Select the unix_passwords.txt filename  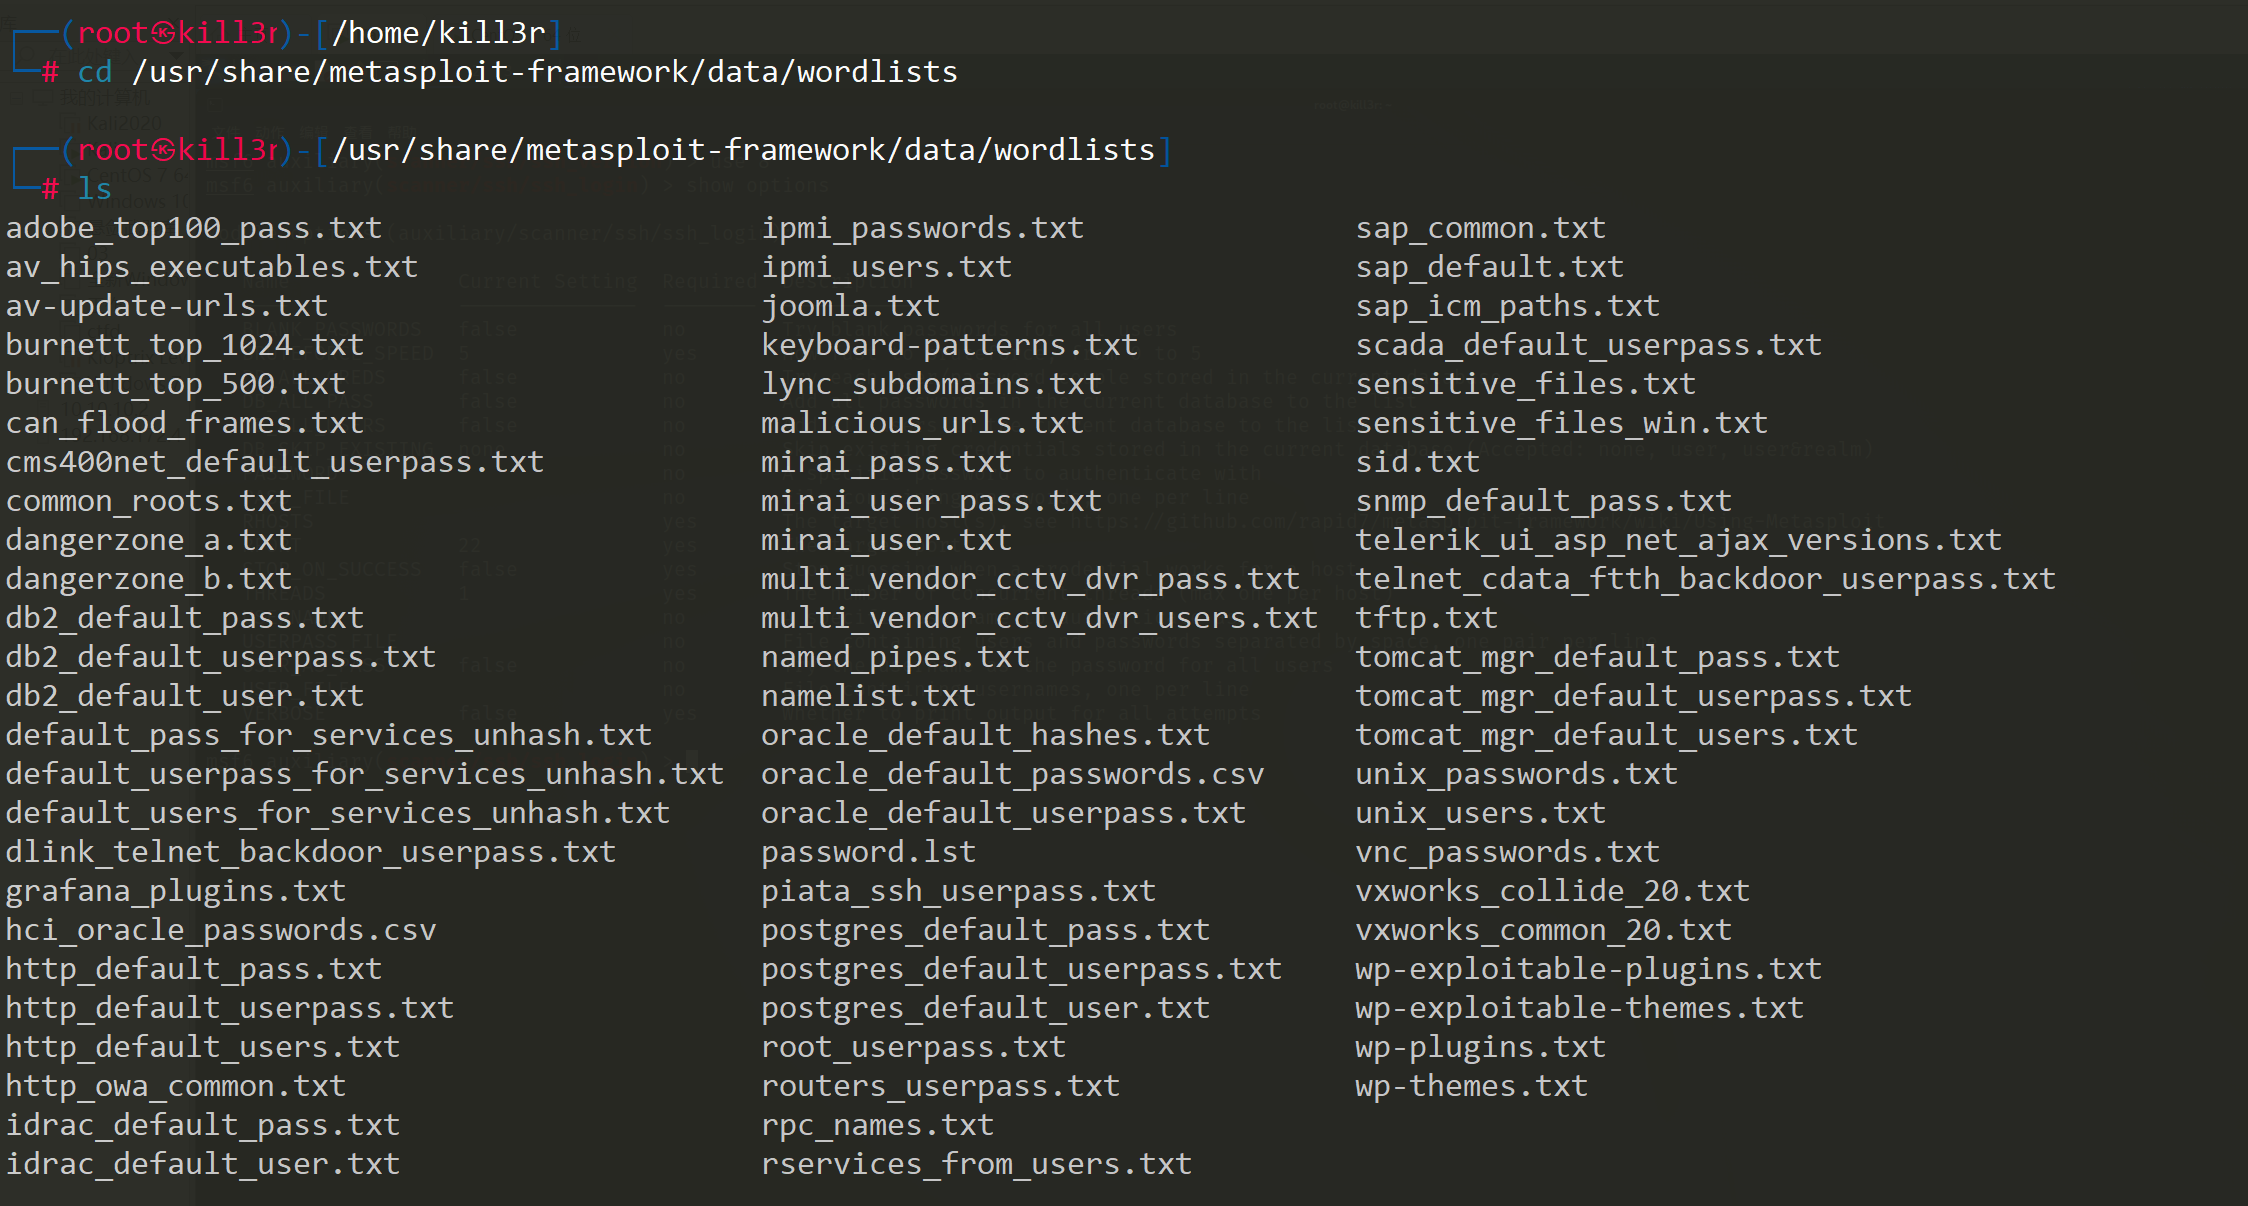pos(1516,775)
